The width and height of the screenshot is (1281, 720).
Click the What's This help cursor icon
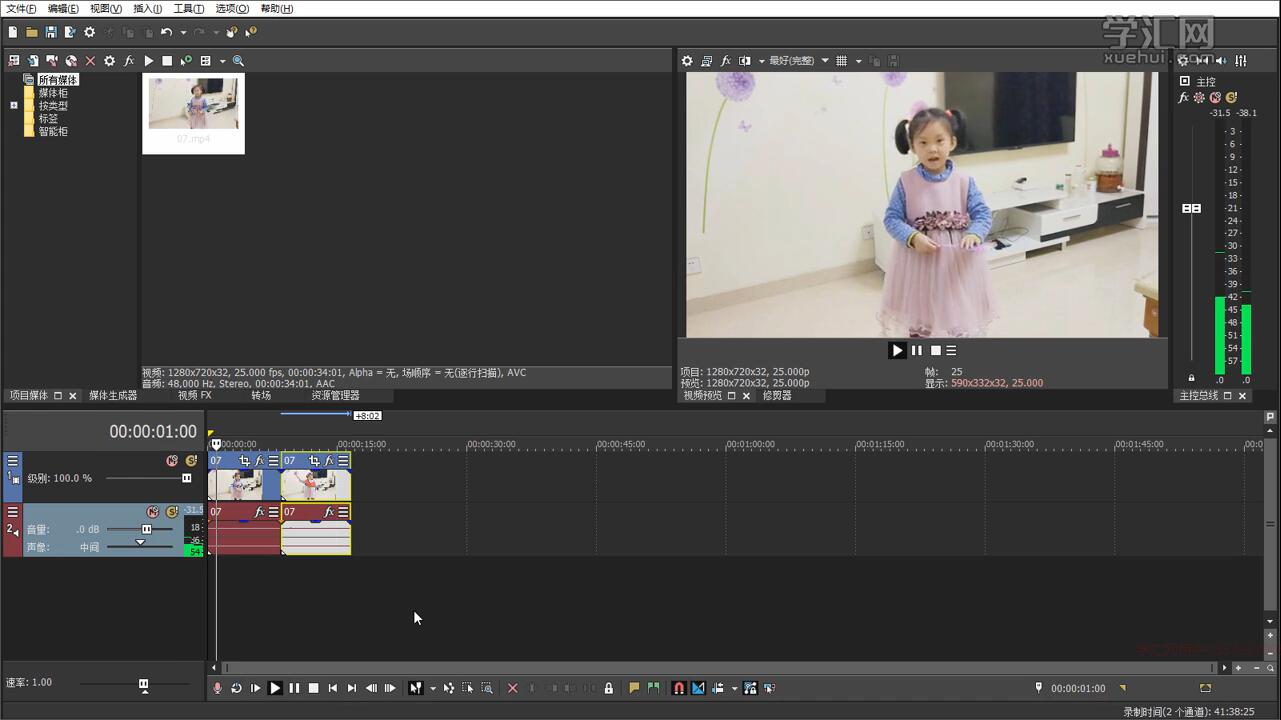point(251,32)
